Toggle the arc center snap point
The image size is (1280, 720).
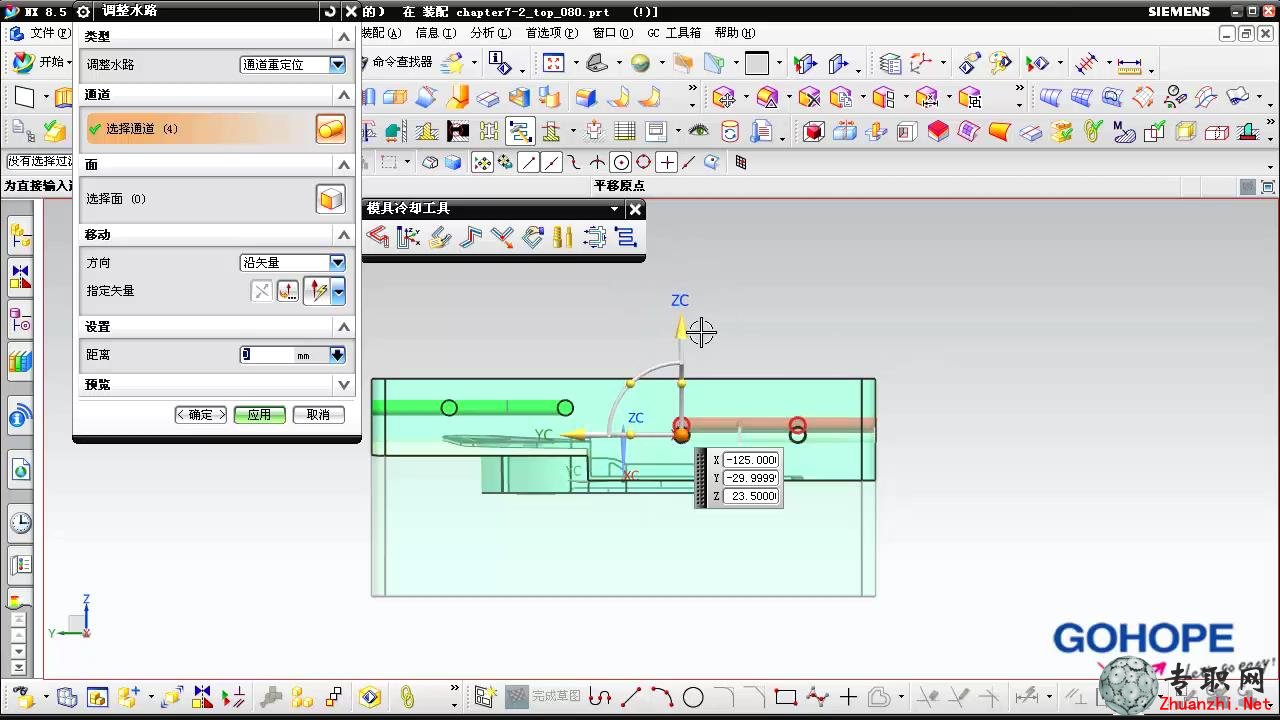click(621, 162)
